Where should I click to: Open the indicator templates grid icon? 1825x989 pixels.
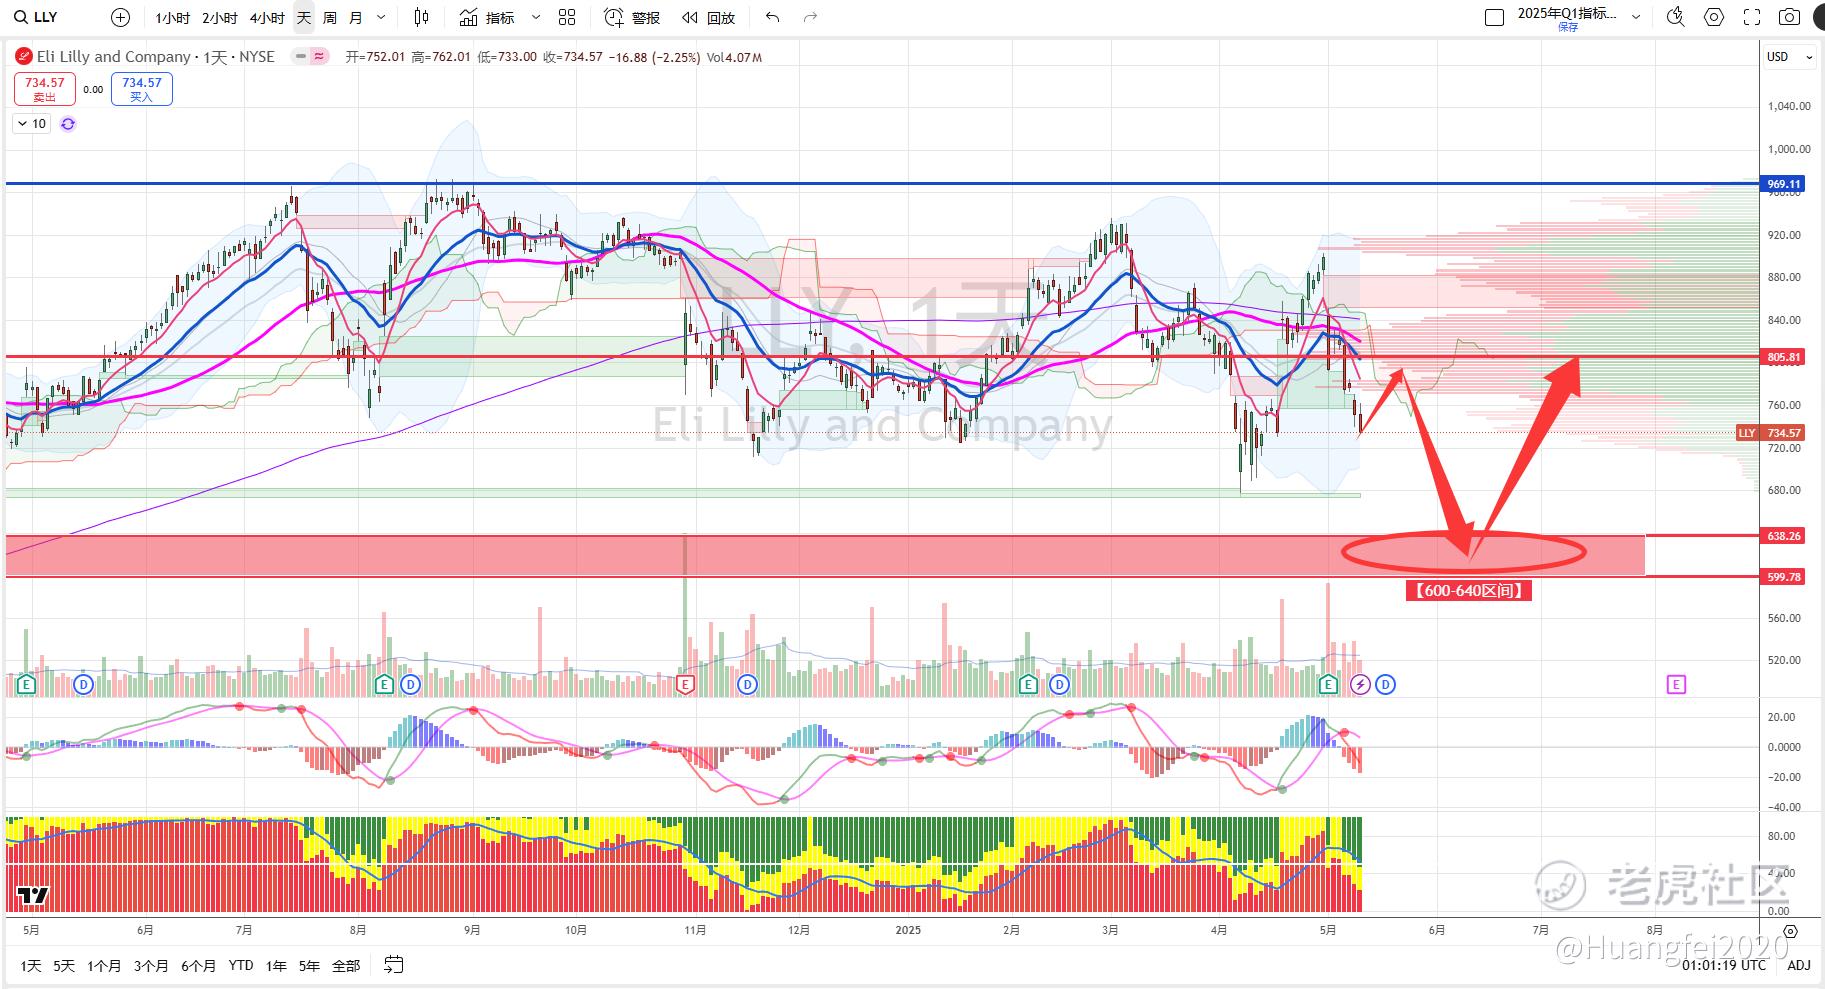[x=567, y=17]
